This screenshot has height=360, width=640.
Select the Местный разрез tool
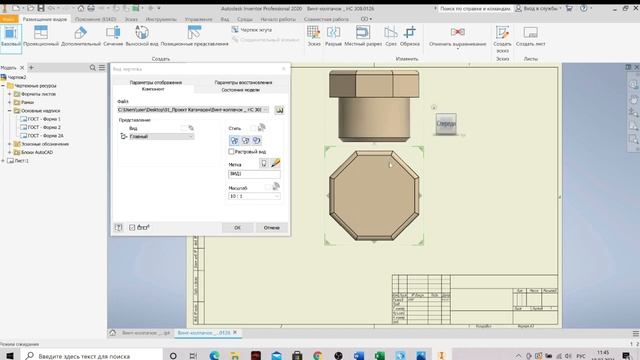coord(363,36)
